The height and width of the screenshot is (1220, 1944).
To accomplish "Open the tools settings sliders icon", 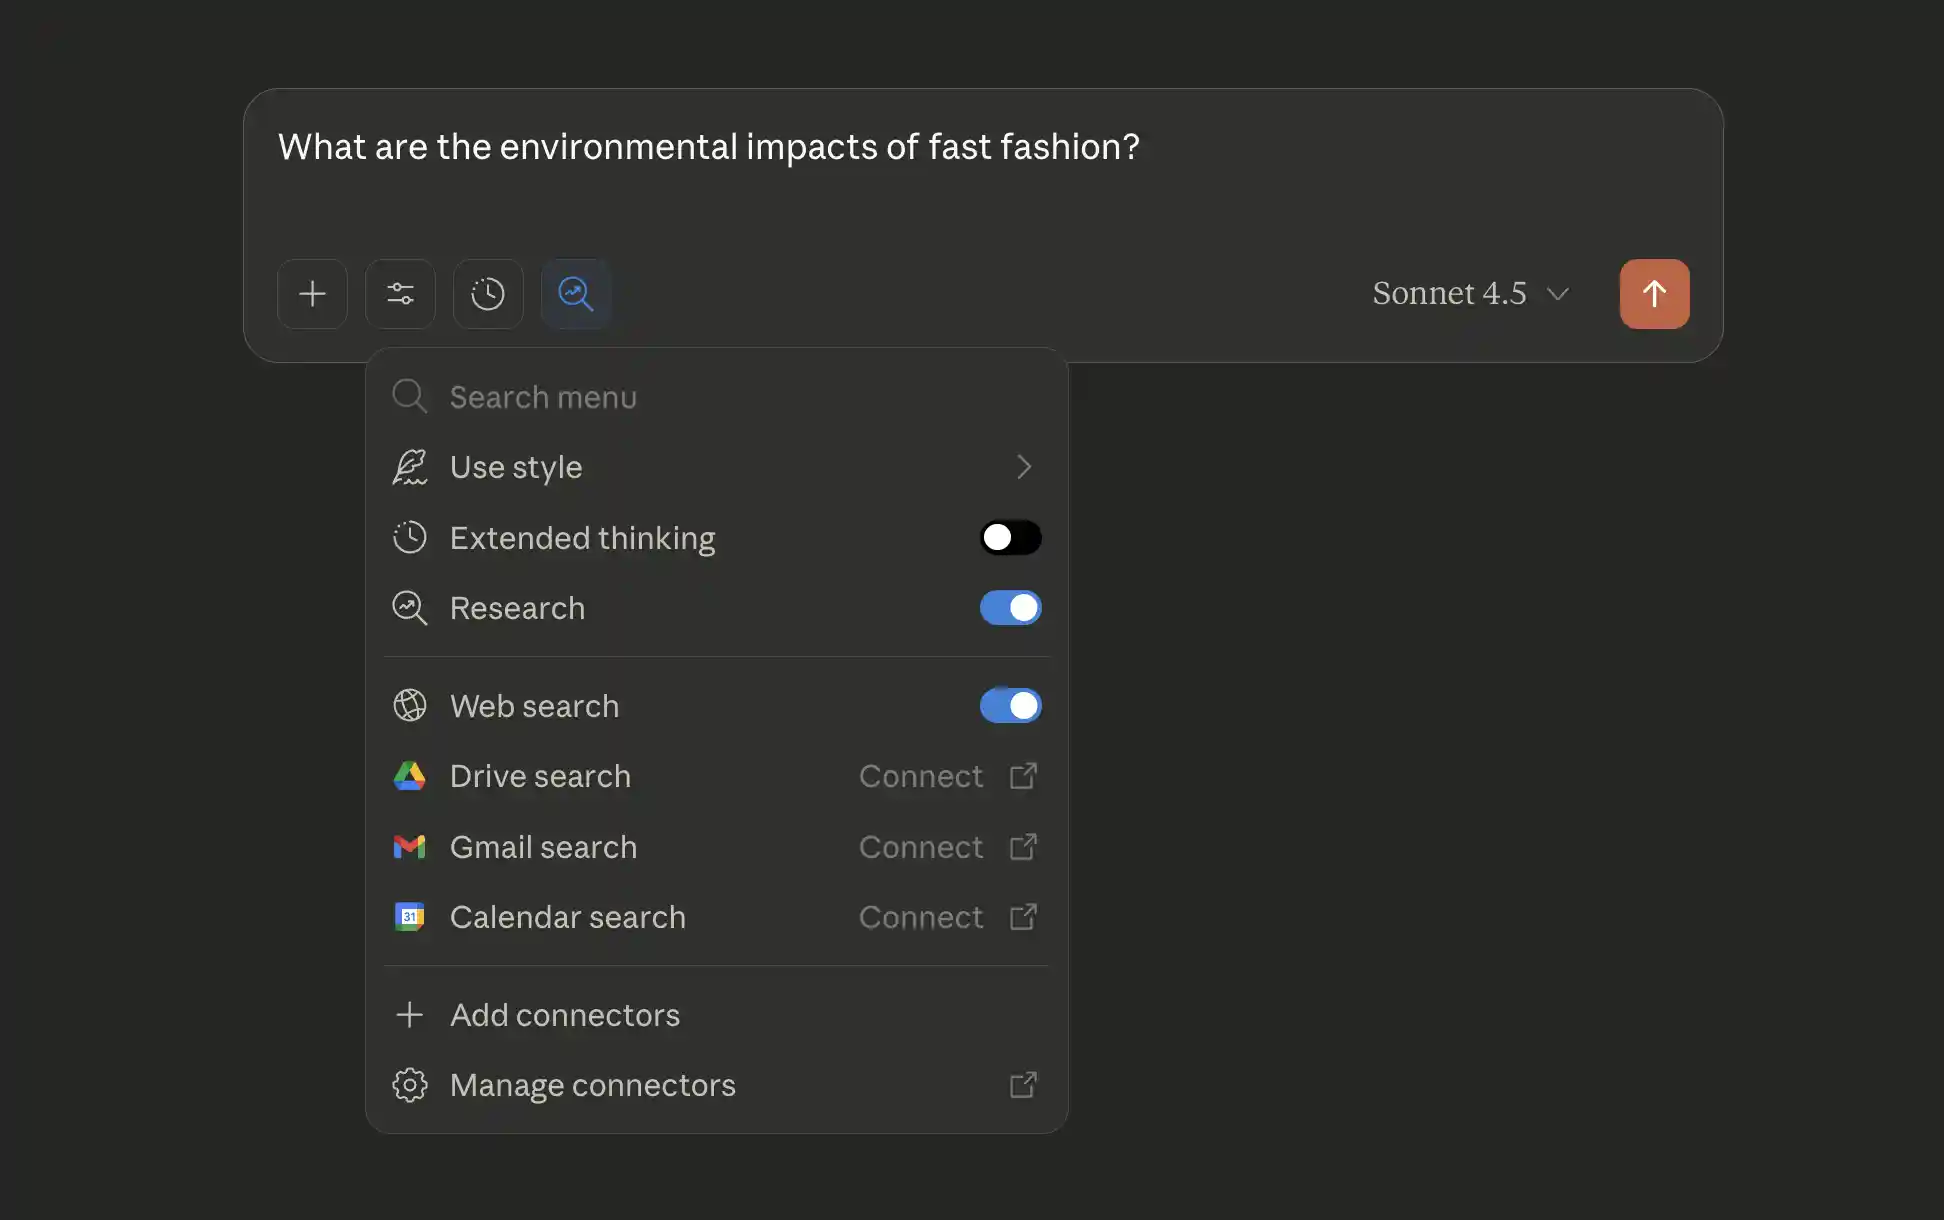I will coord(400,294).
